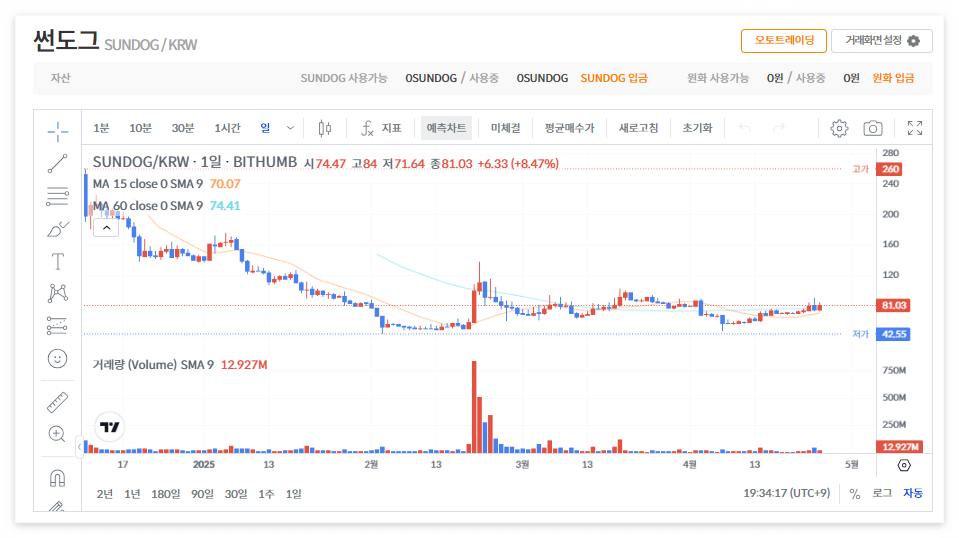Image resolution: width=959 pixels, height=538 pixels.
Task: Expand the time interval dropdown arrow
Action: pyautogui.click(x=291, y=128)
